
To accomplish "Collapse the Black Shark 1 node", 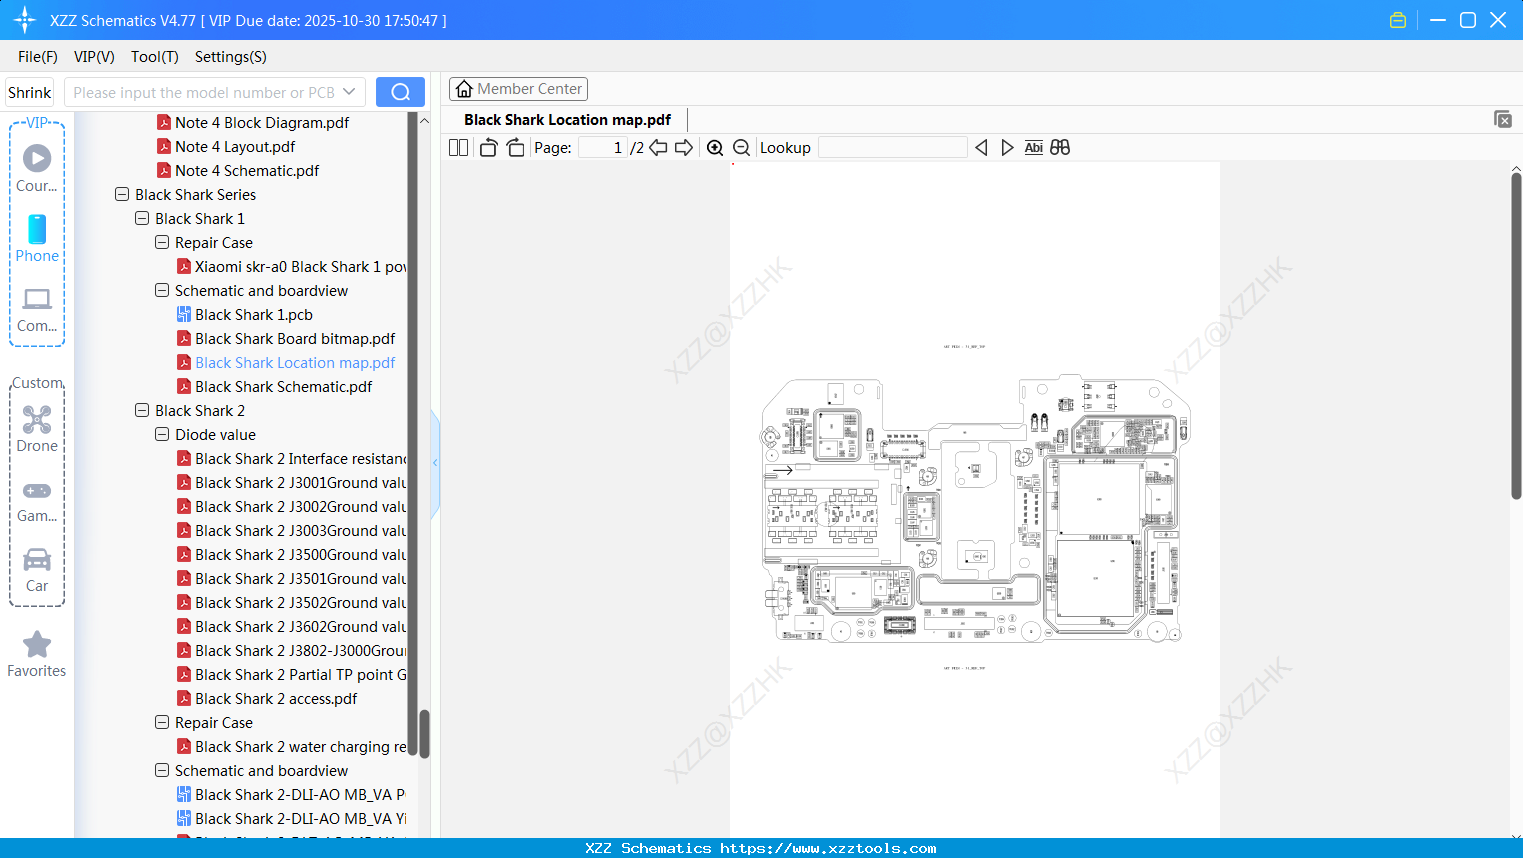I will click(142, 219).
